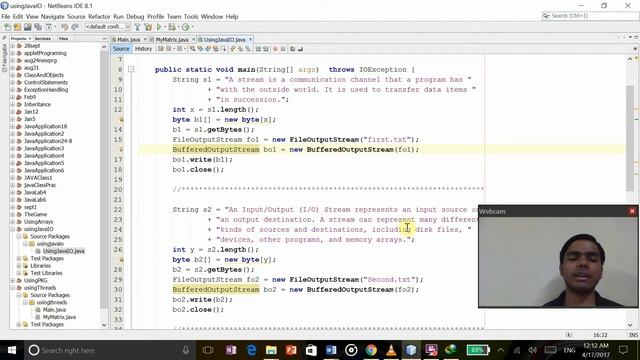Select the JavaApplication18 project
Image resolution: width=640 pixels, height=360 pixels.
pyautogui.click(x=45, y=127)
